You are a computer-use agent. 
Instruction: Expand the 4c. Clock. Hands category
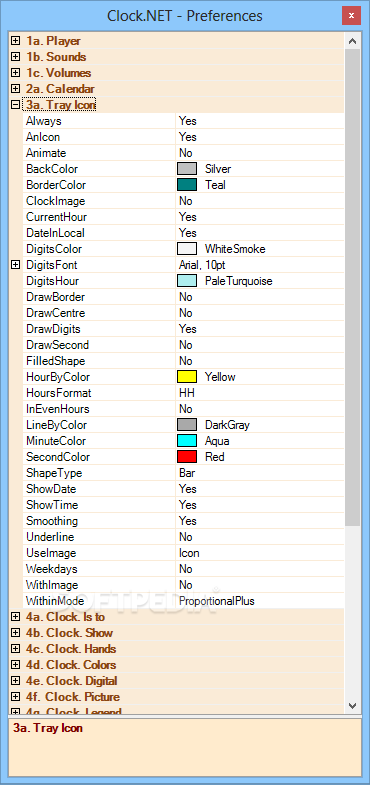[x=16, y=649]
